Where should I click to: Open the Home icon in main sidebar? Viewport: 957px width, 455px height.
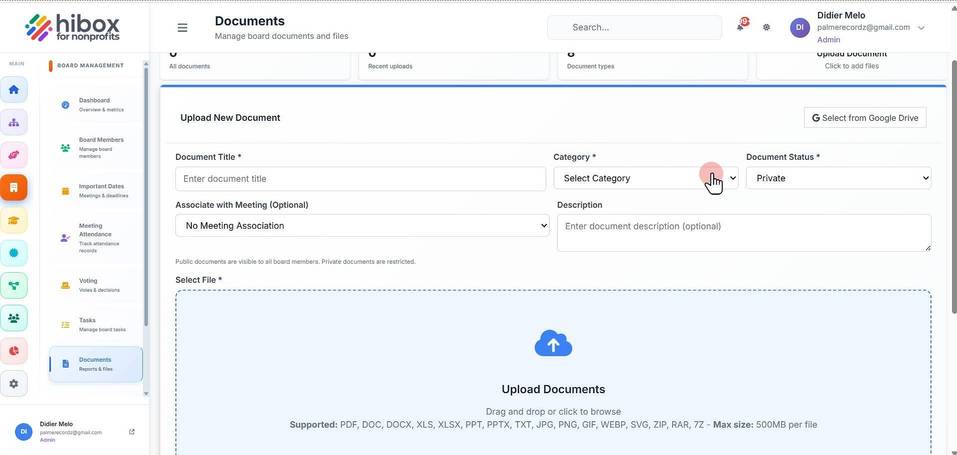13,89
